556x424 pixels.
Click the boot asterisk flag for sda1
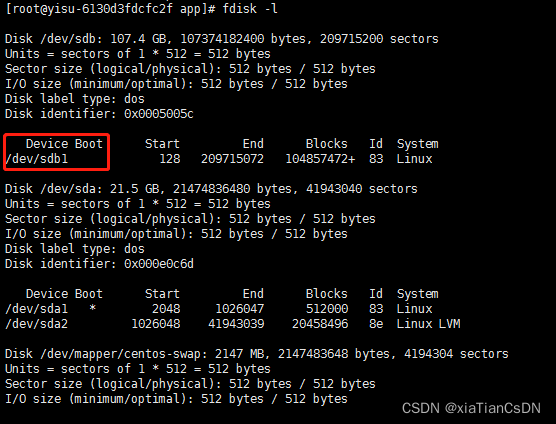(x=92, y=308)
